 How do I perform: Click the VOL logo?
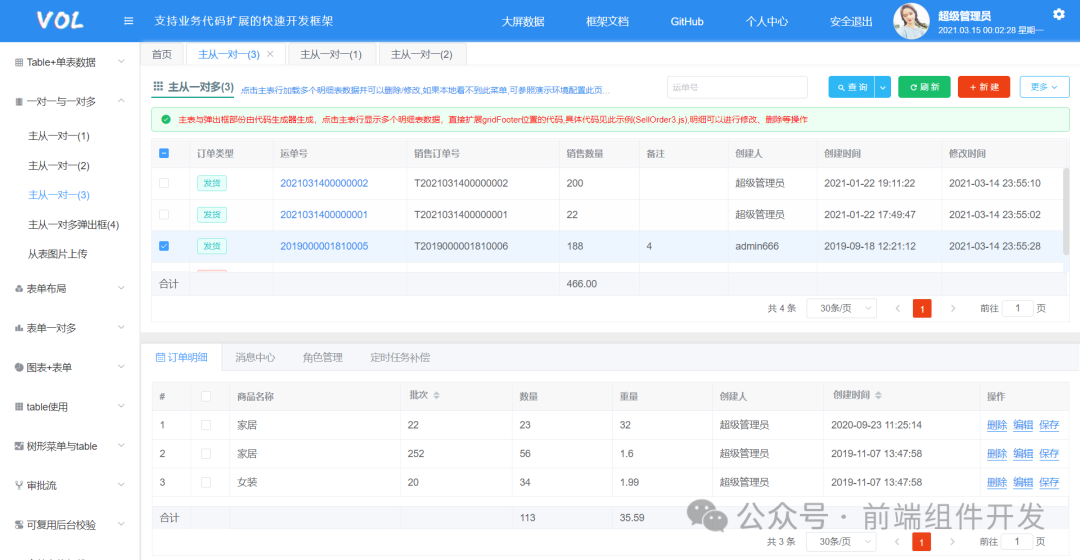pos(60,21)
